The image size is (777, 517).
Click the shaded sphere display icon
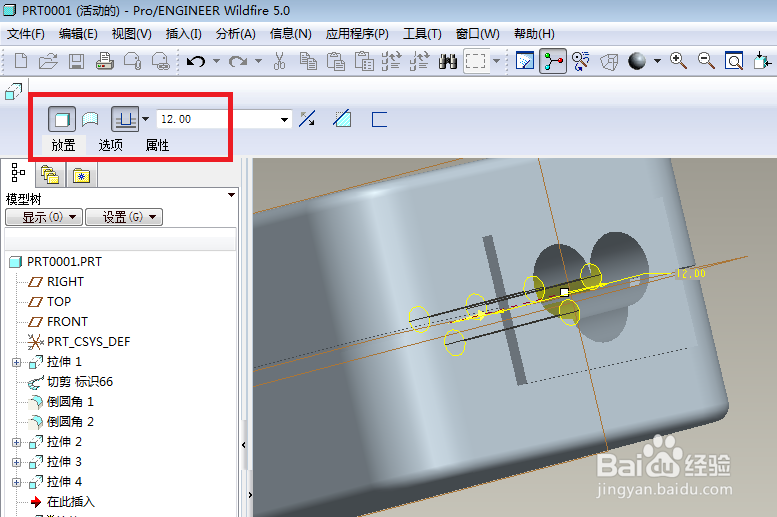(x=637, y=61)
